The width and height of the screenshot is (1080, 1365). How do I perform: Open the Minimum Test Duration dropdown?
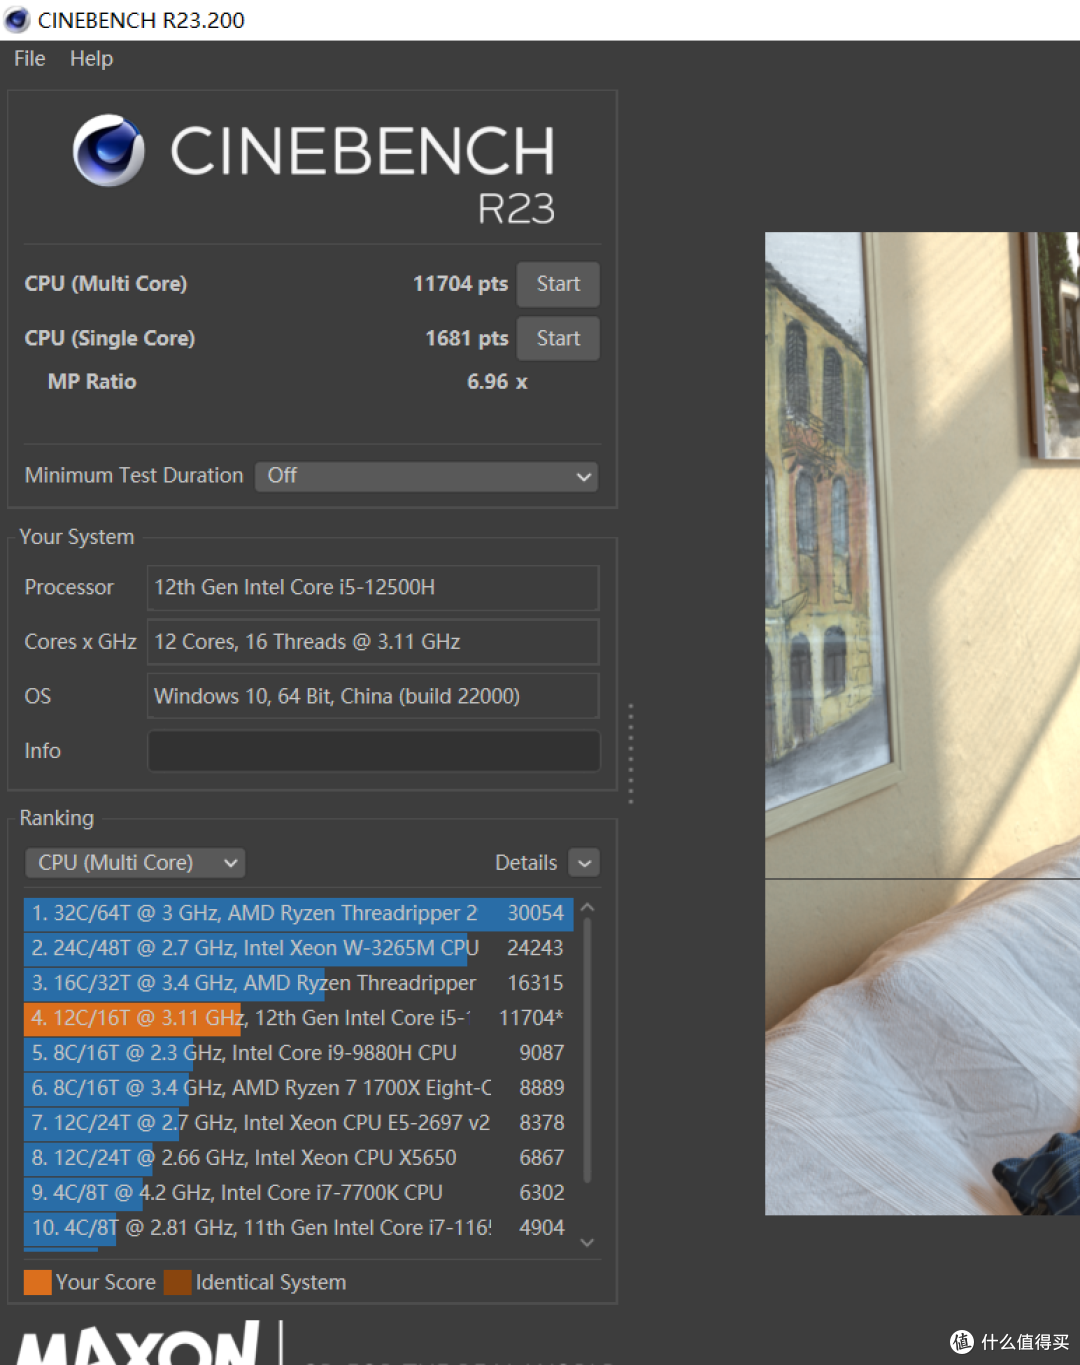[x=427, y=476]
